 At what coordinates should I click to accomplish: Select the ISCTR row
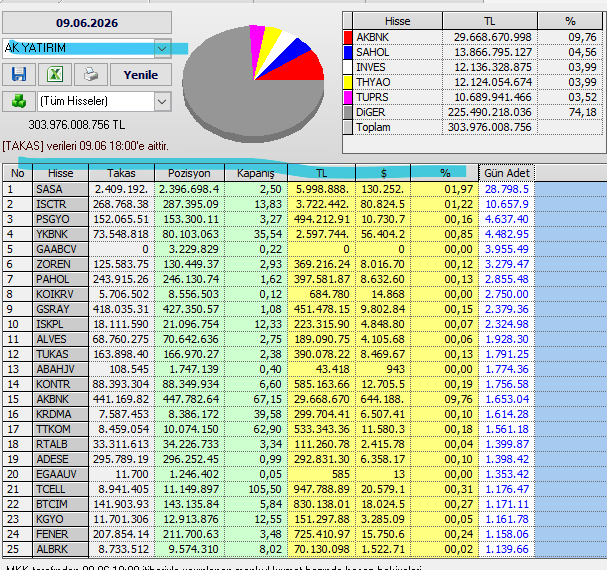point(268,204)
